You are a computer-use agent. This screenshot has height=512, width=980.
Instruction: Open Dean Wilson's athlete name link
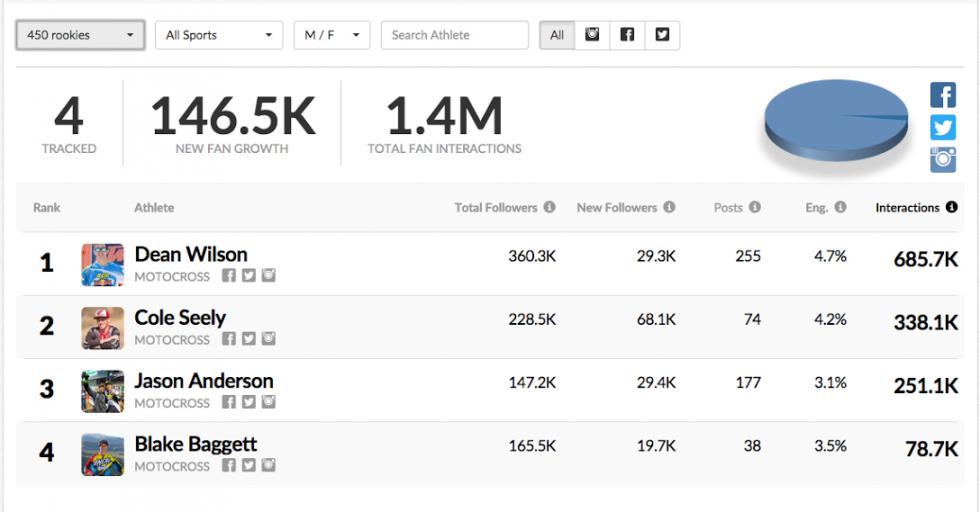tap(191, 254)
